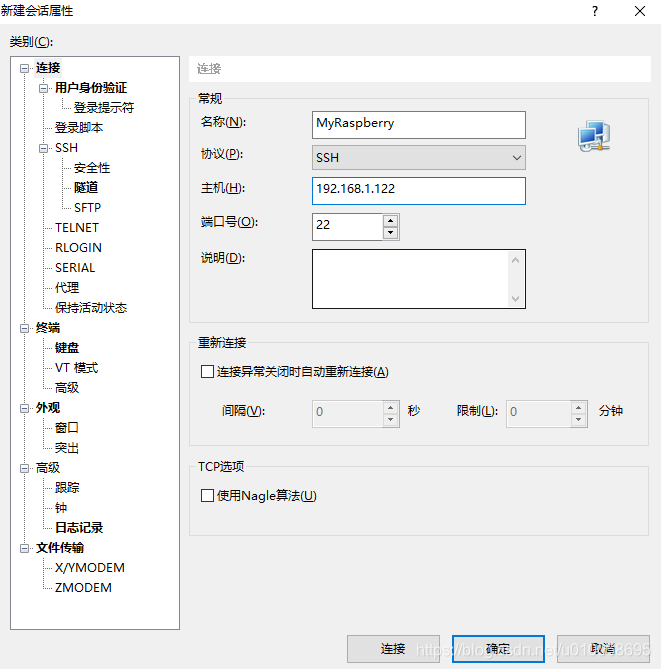This screenshot has height=669, width=661.
Task: Select 外观 in the category tree
Action: 48,408
